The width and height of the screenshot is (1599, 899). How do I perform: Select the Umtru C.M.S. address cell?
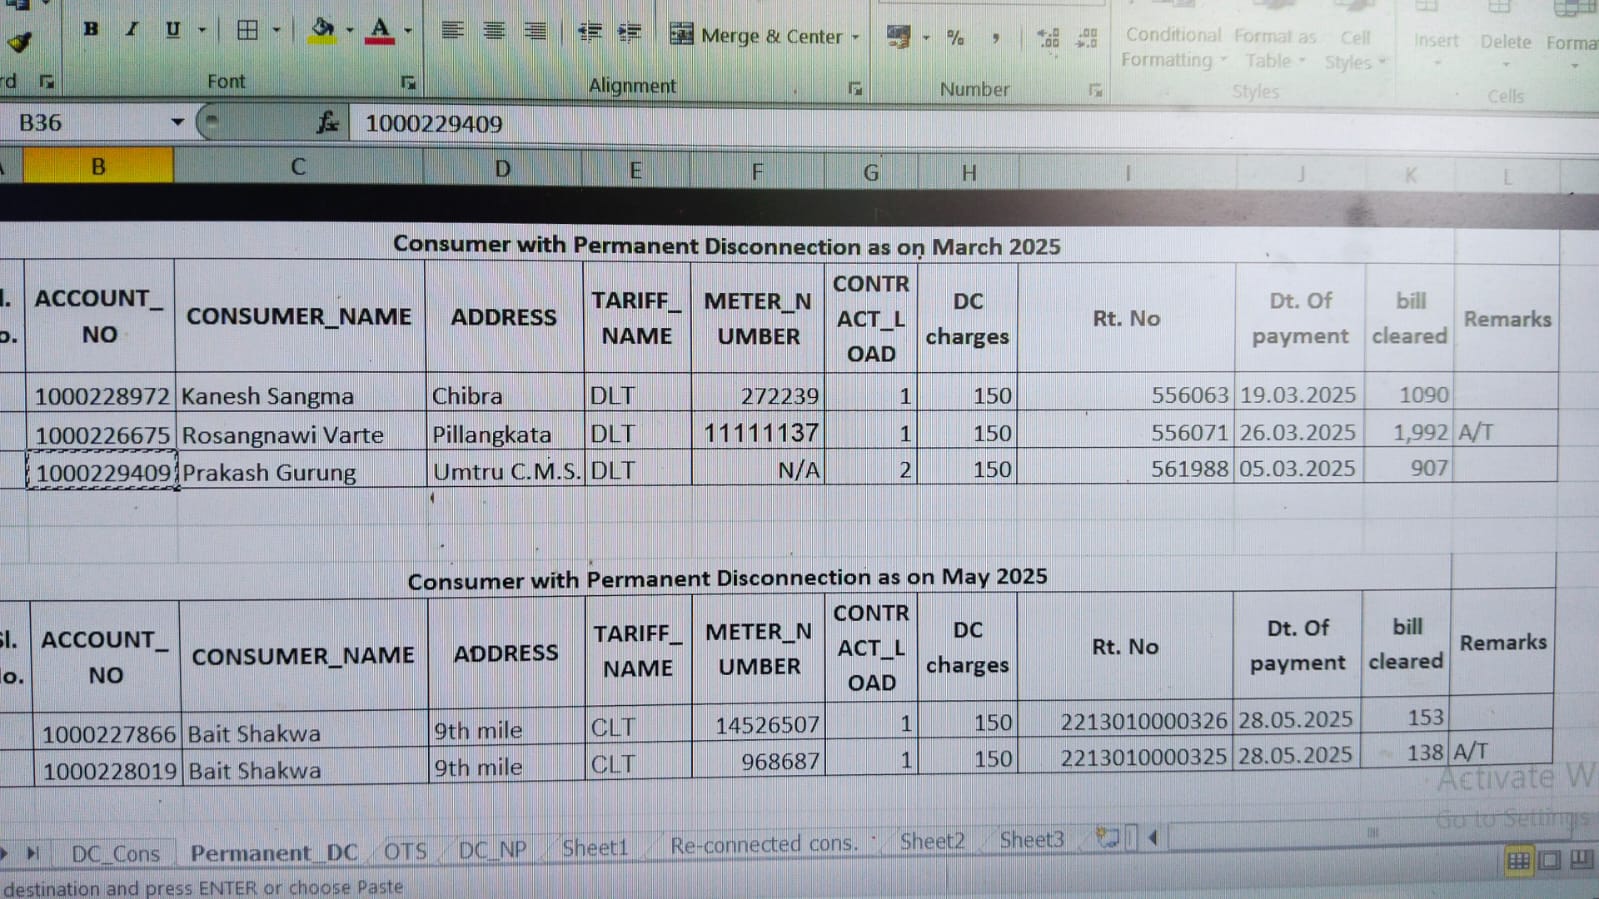[x=506, y=471]
